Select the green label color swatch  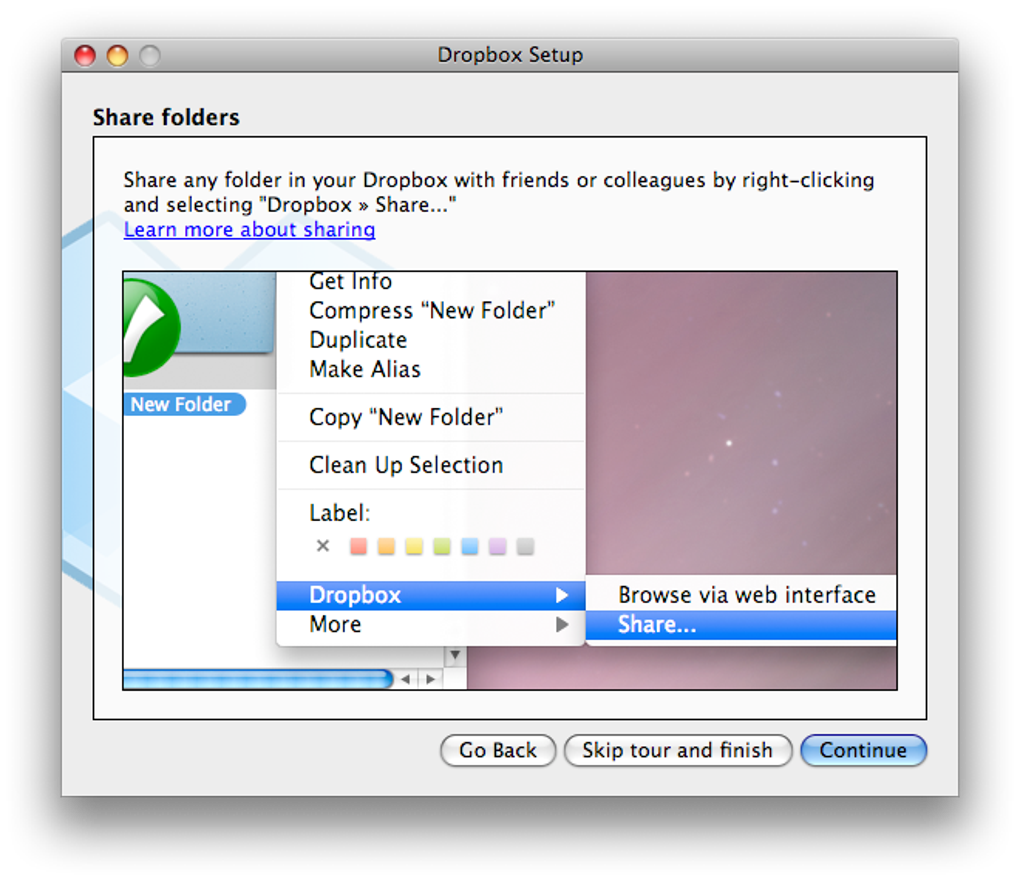[442, 546]
